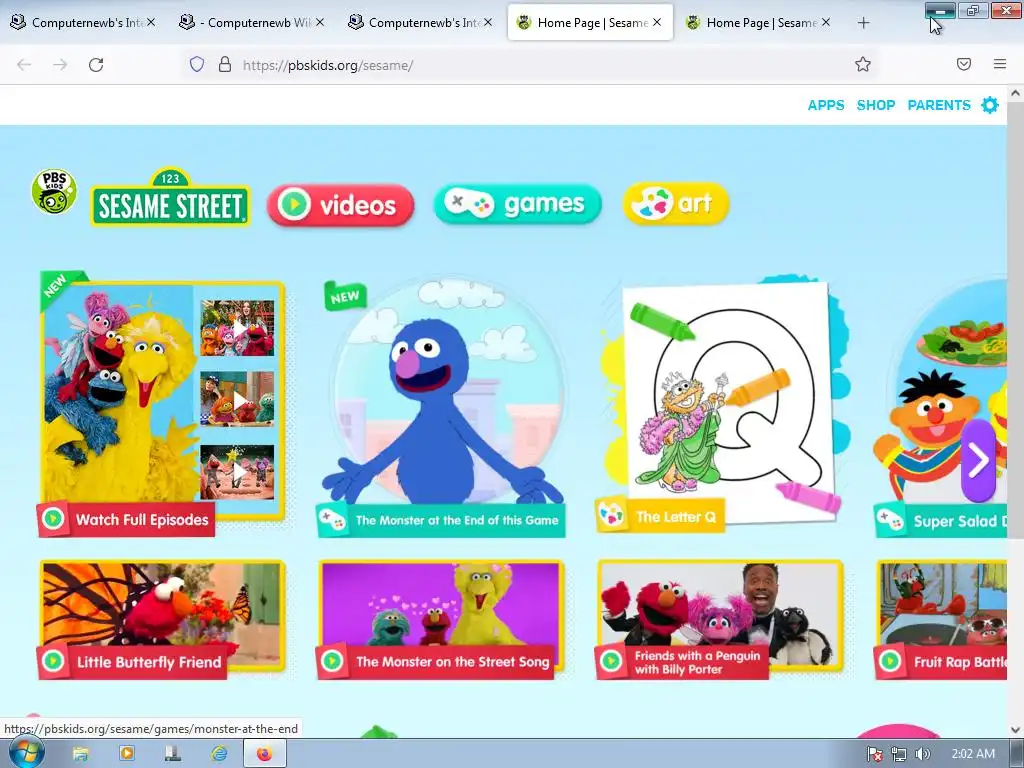Screen dimensions: 1024x768
Task: Open the Super Salad game card
Action: pyautogui.click(x=940, y=408)
